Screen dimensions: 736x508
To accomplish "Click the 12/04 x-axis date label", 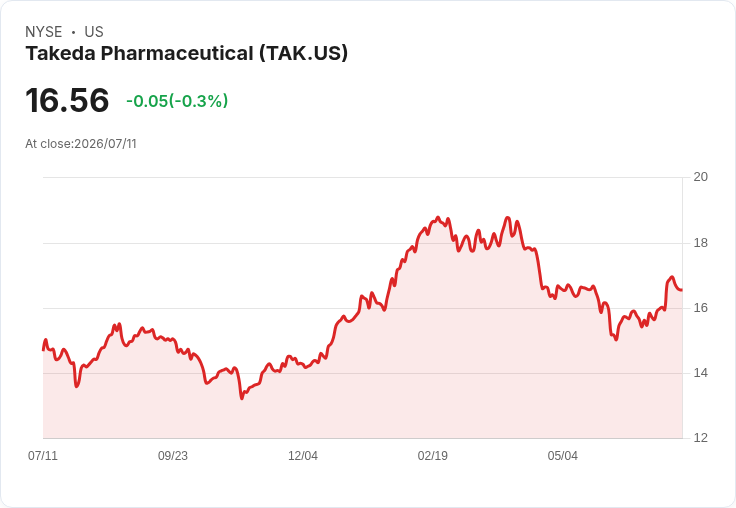I will (303, 455).
